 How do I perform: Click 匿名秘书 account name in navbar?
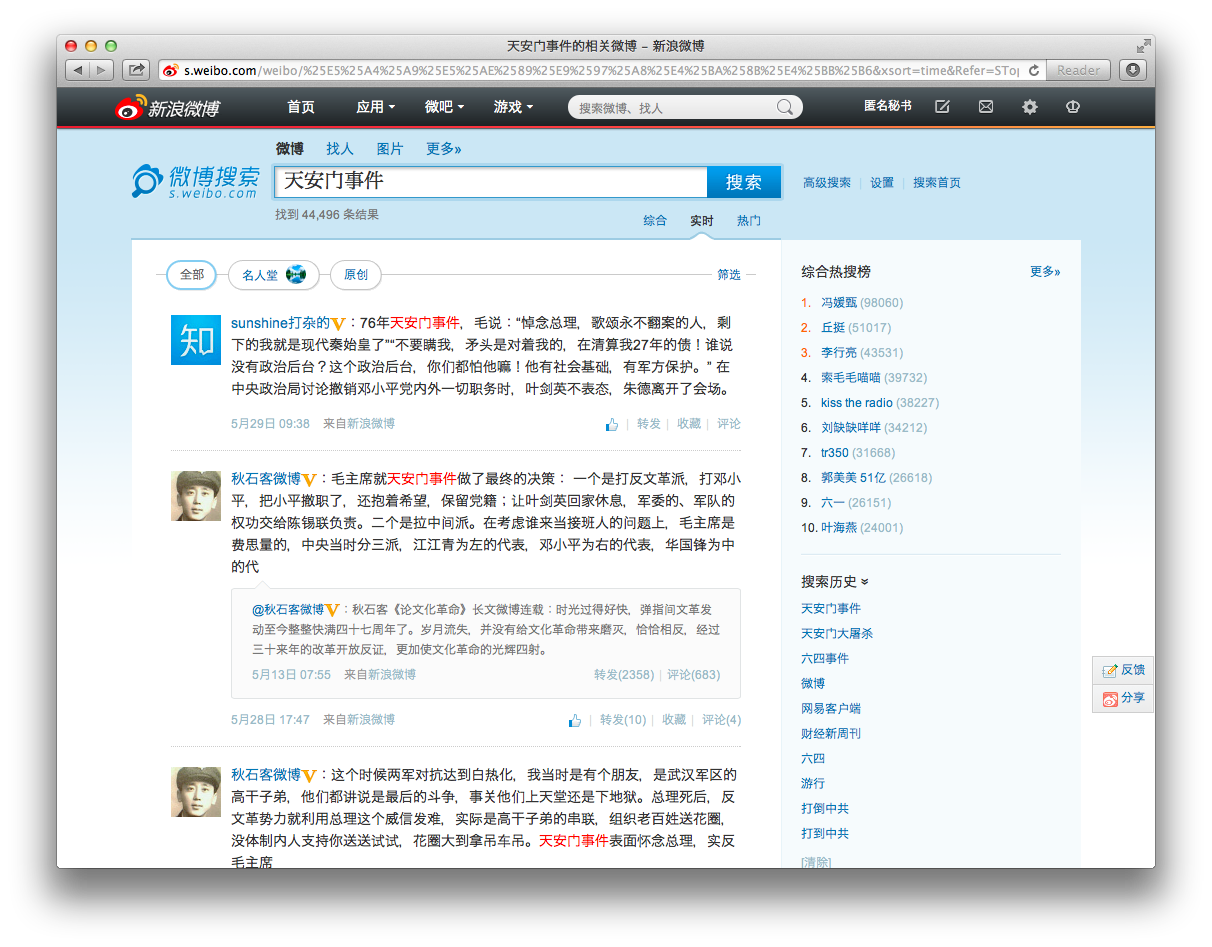click(888, 107)
